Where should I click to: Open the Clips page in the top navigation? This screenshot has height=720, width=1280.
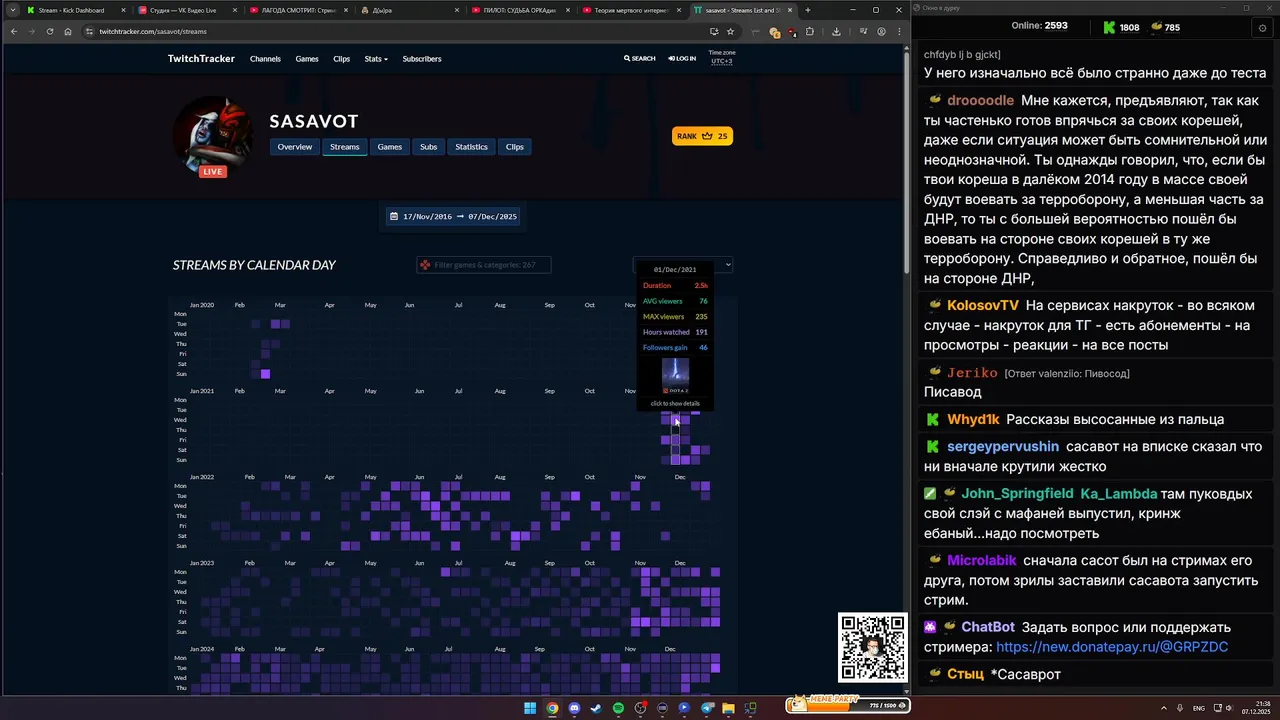tap(342, 59)
